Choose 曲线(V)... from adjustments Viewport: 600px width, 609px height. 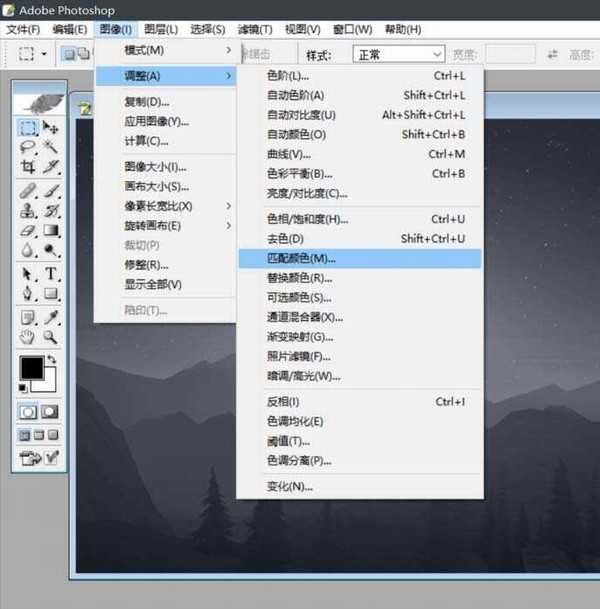(x=360, y=154)
